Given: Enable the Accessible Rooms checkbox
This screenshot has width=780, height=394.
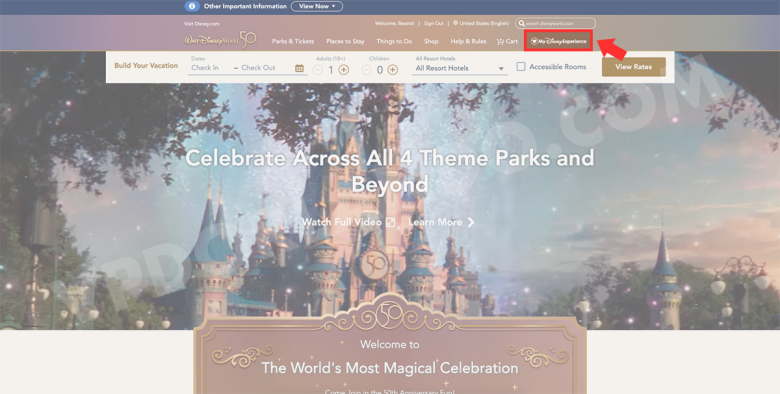Looking at the screenshot, I should (x=521, y=67).
